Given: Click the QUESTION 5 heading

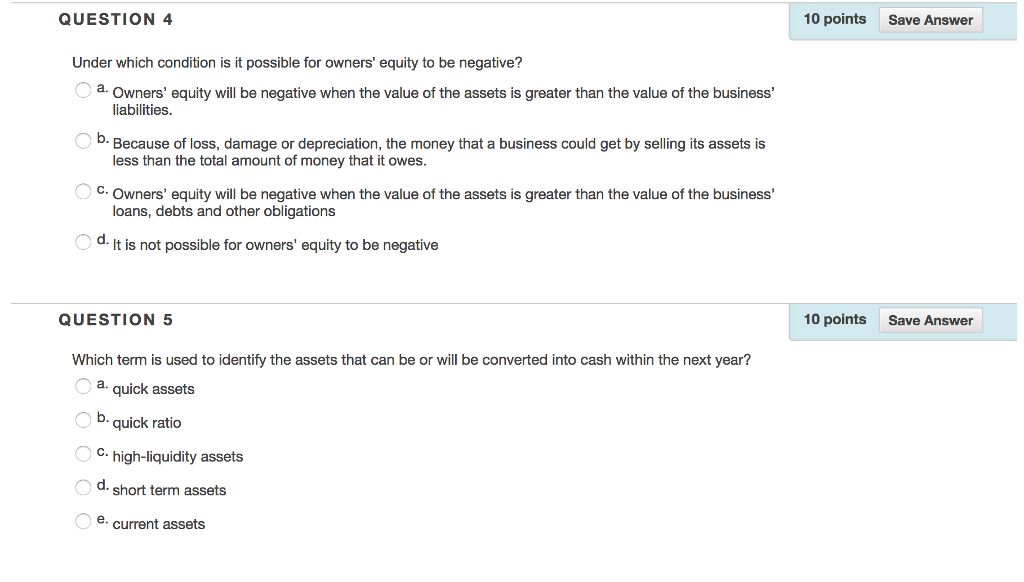Looking at the screenshot, I should pos(115,319).
